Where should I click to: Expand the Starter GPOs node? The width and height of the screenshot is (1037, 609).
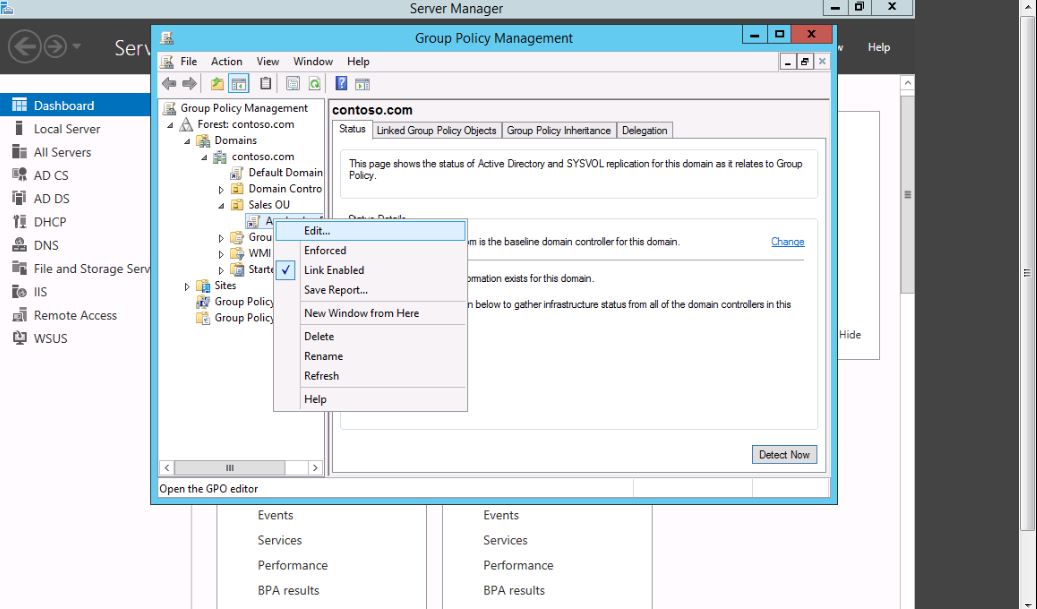coord(222,270)
